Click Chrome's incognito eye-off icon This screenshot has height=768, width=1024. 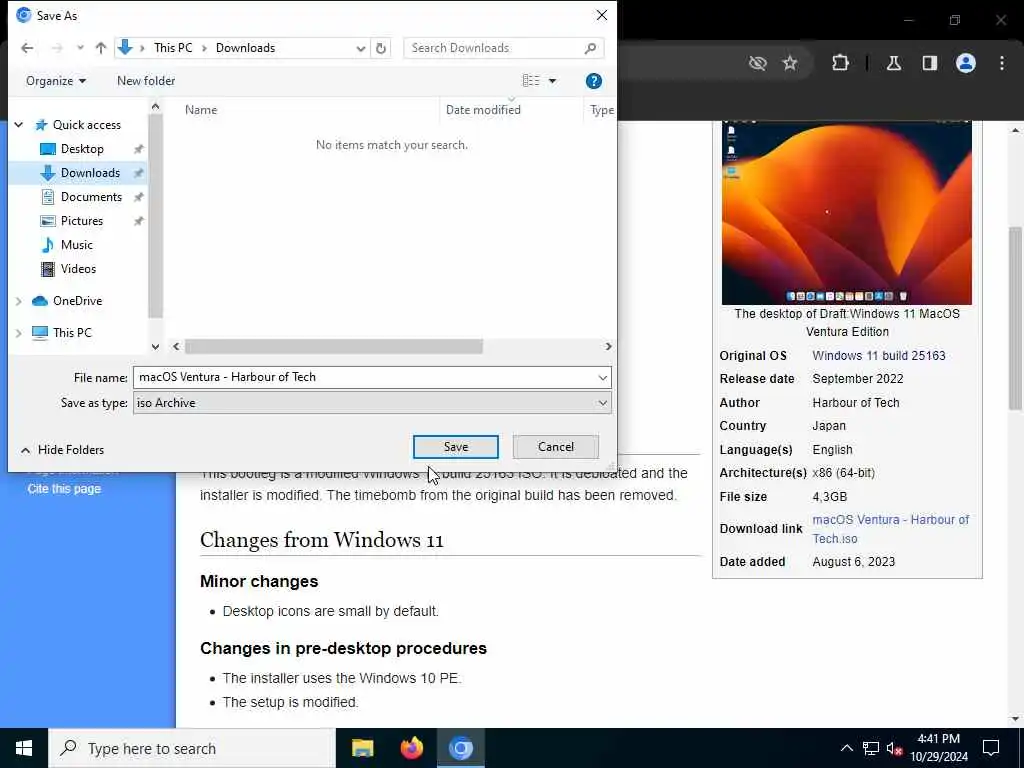(758, 63)
